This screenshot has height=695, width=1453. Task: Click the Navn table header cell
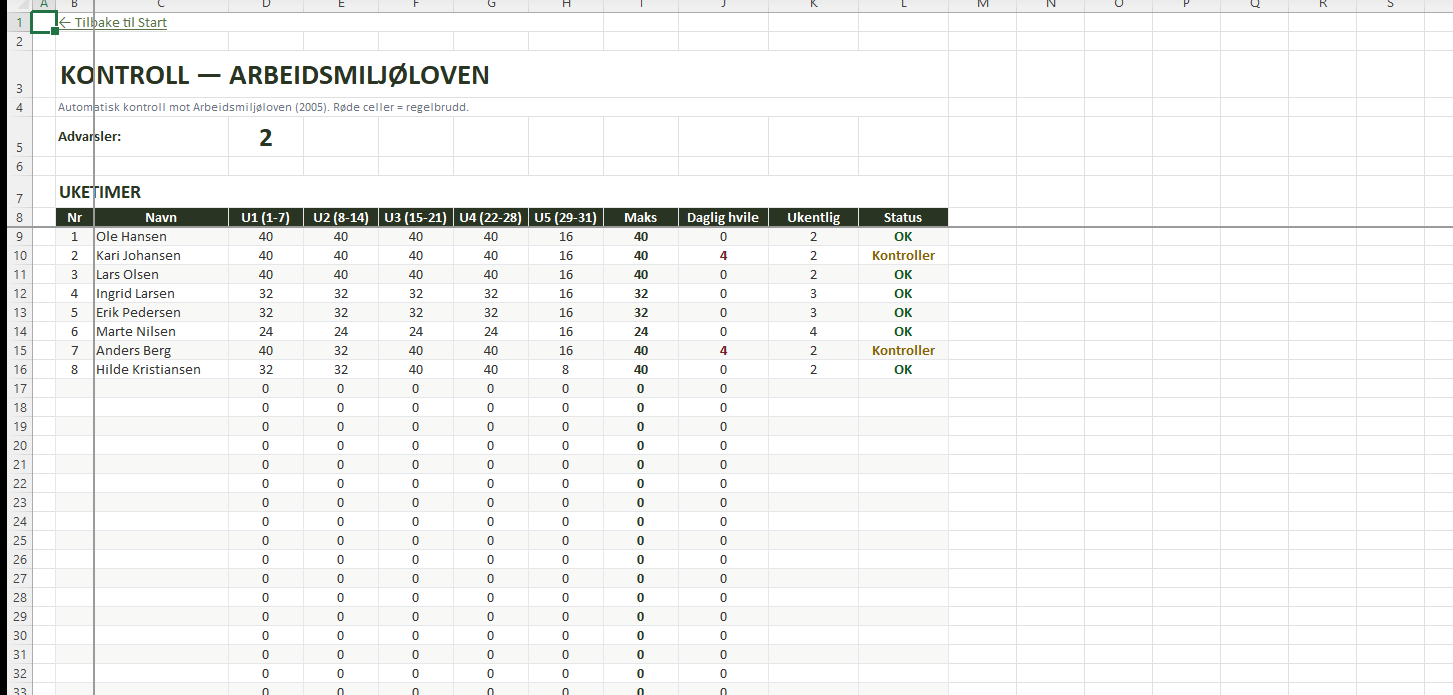coord(160,217)
